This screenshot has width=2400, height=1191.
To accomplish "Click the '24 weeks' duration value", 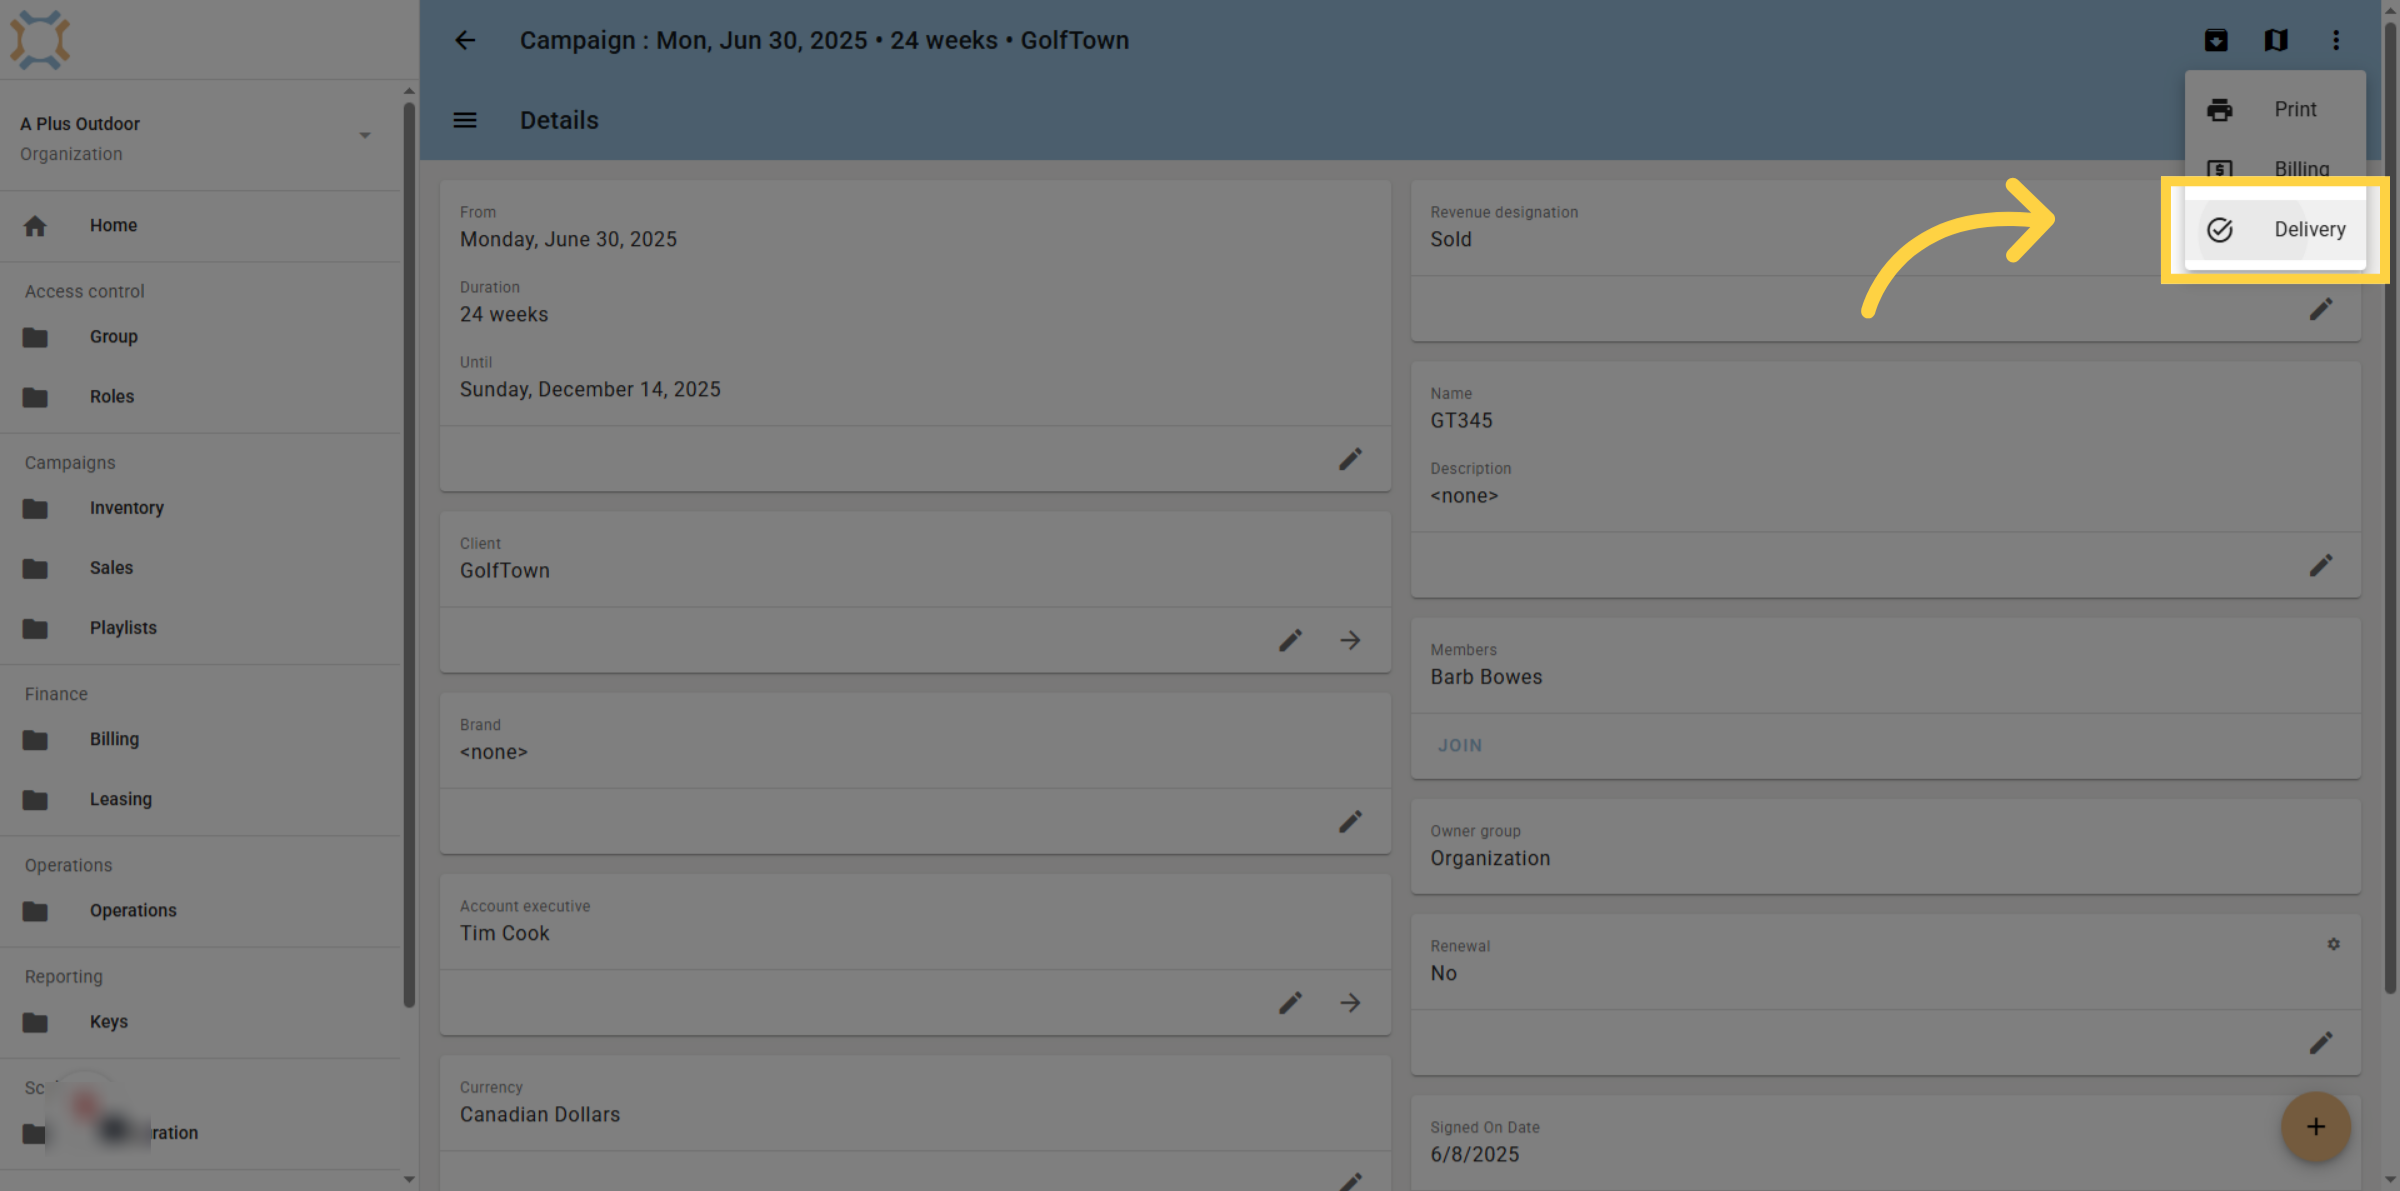I will [x=504, y=315].
